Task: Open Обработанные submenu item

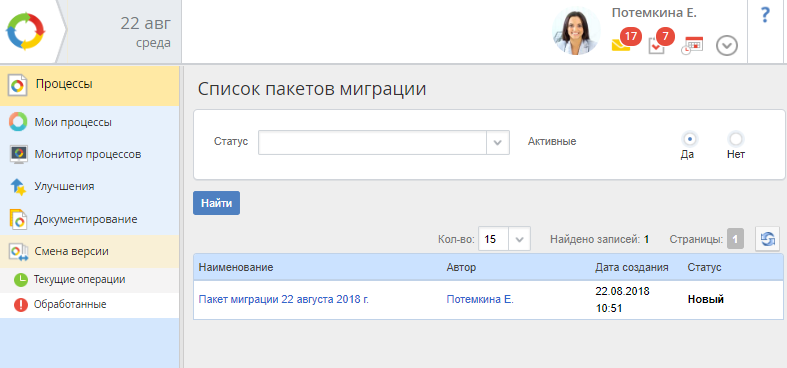Action: (89, 305)
